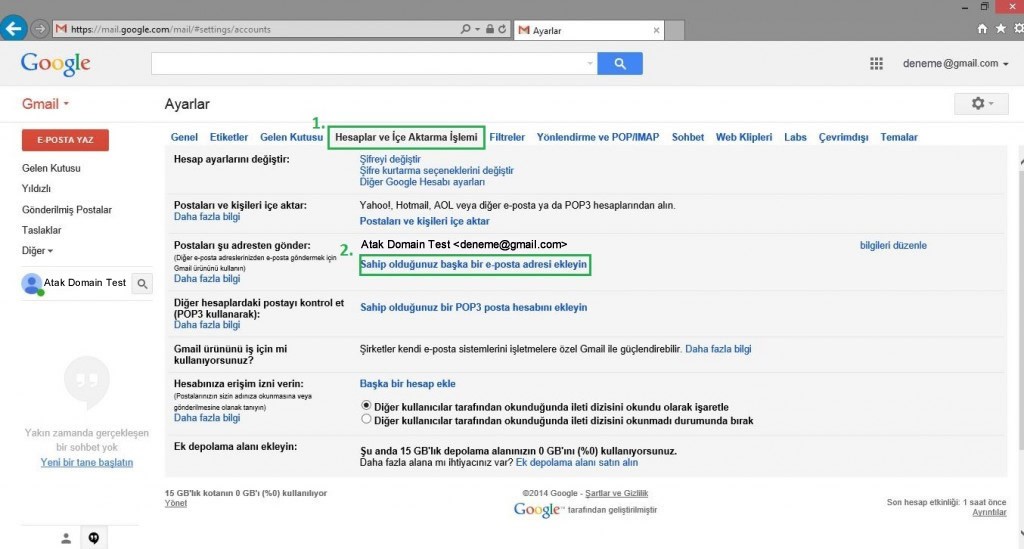The image size is (1024, 549).
Task: Click the padlock security icon in address bar
Action: tap(489, 29)
